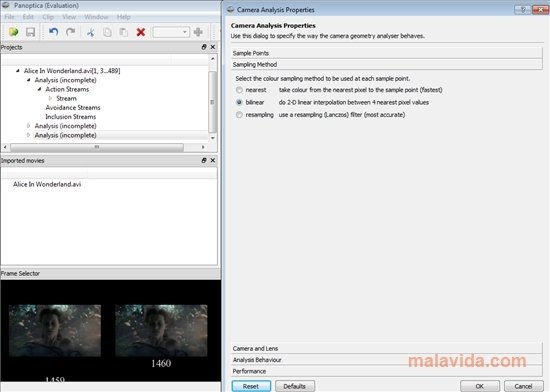Image resolution: width=550 pixels, height=392 pixels.
Task: Collapse the Action Streams tree node
Action: (x=40, y=89)
